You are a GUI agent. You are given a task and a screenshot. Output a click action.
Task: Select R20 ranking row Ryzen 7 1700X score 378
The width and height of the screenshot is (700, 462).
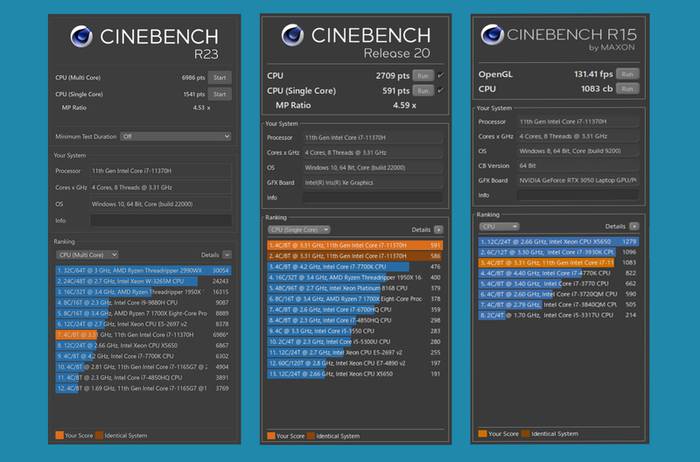tap(355, 299)
